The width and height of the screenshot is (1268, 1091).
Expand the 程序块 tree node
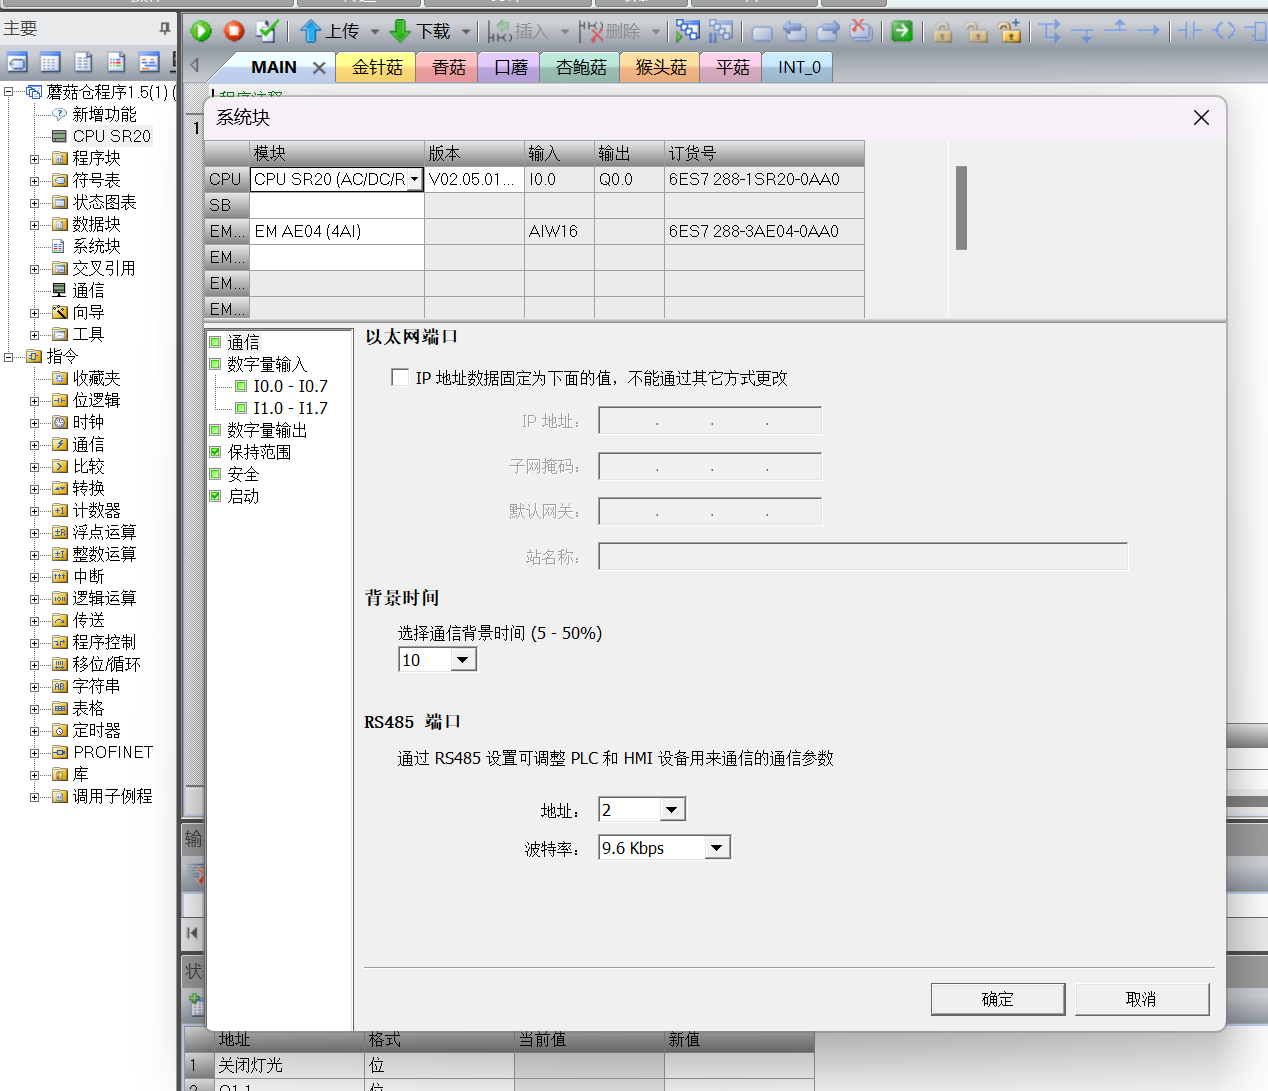tap(35, 158)
